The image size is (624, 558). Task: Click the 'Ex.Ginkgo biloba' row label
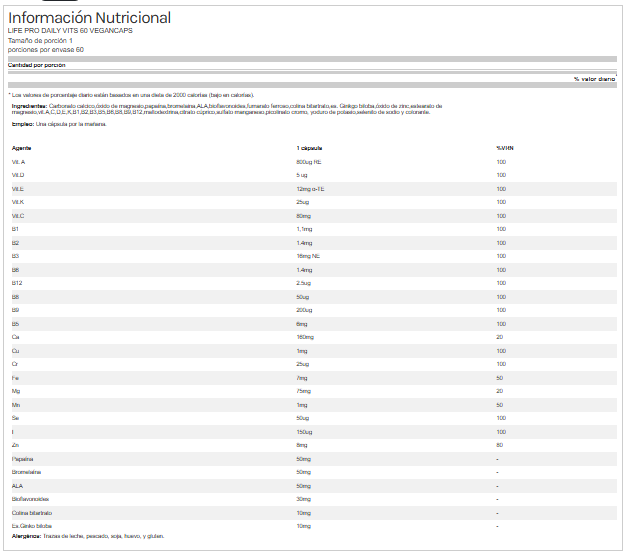(31, 526)
